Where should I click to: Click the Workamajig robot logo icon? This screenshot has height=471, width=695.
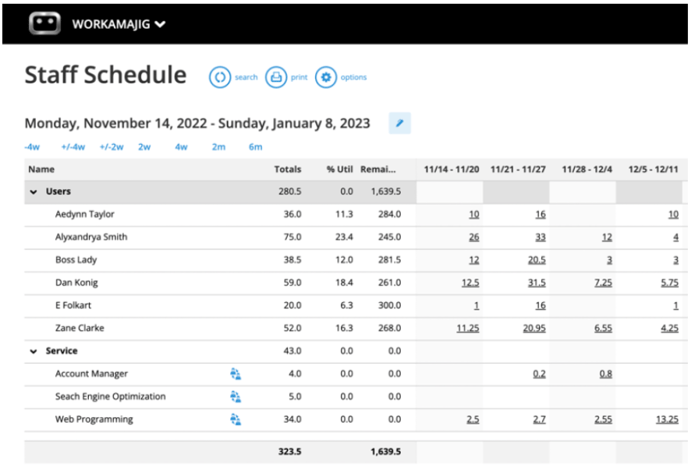click(45, 23)
